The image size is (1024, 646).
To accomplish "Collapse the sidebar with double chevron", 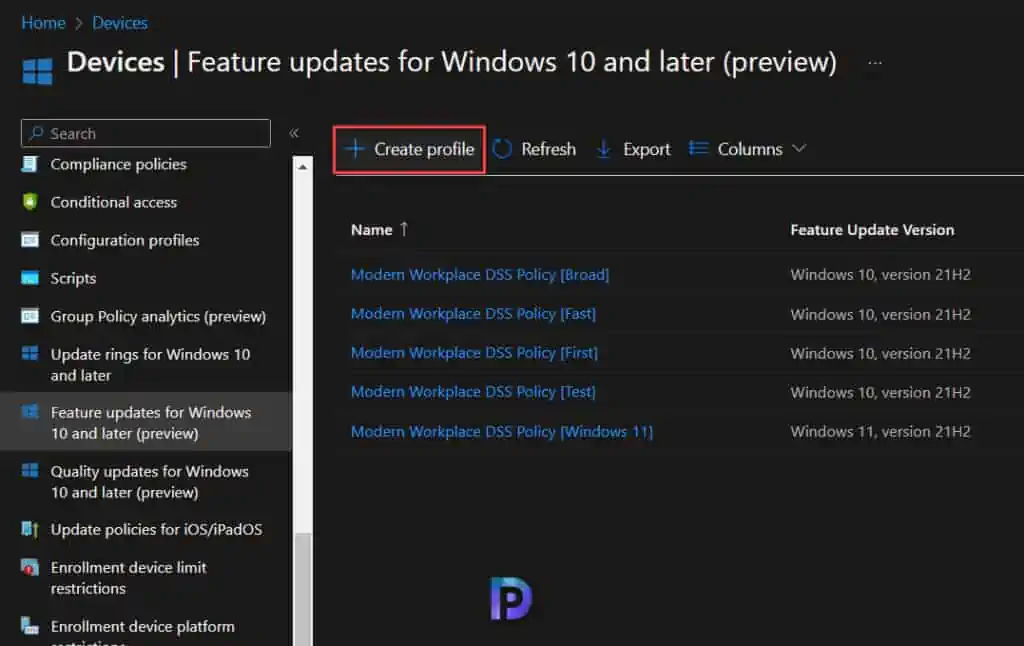I will point(294,133).
